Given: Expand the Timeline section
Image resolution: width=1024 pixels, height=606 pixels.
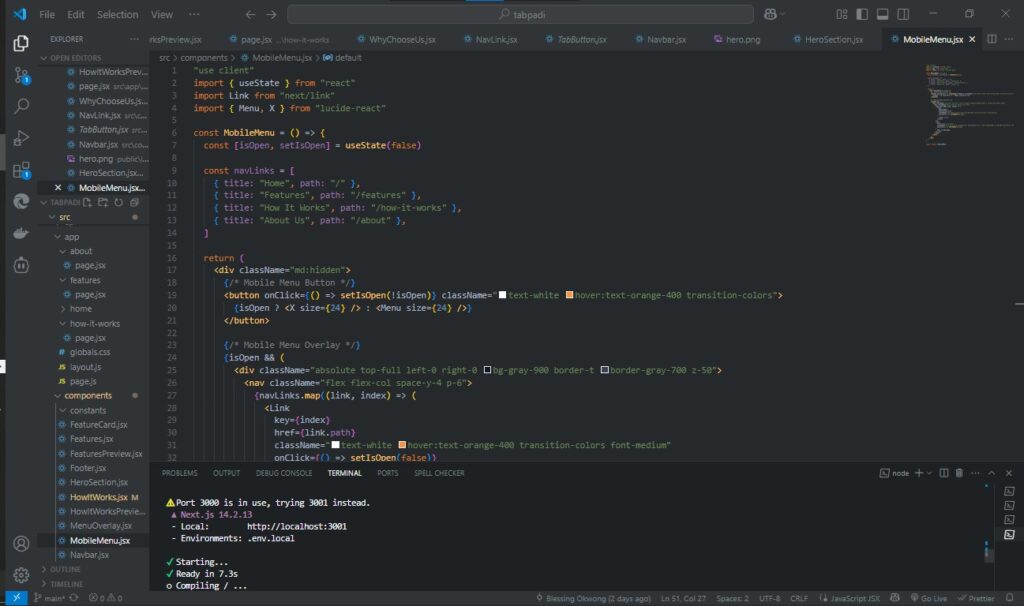Looking at the screenshot, I should coord(44,584).
